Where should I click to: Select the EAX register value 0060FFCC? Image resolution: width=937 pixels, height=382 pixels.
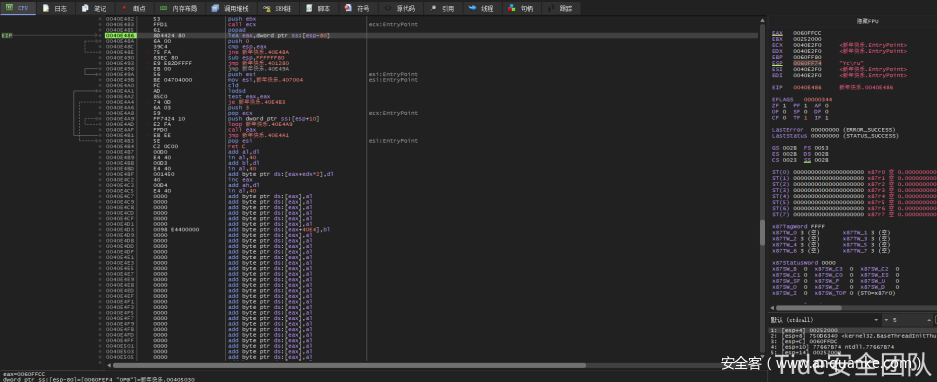pos(807,33)
